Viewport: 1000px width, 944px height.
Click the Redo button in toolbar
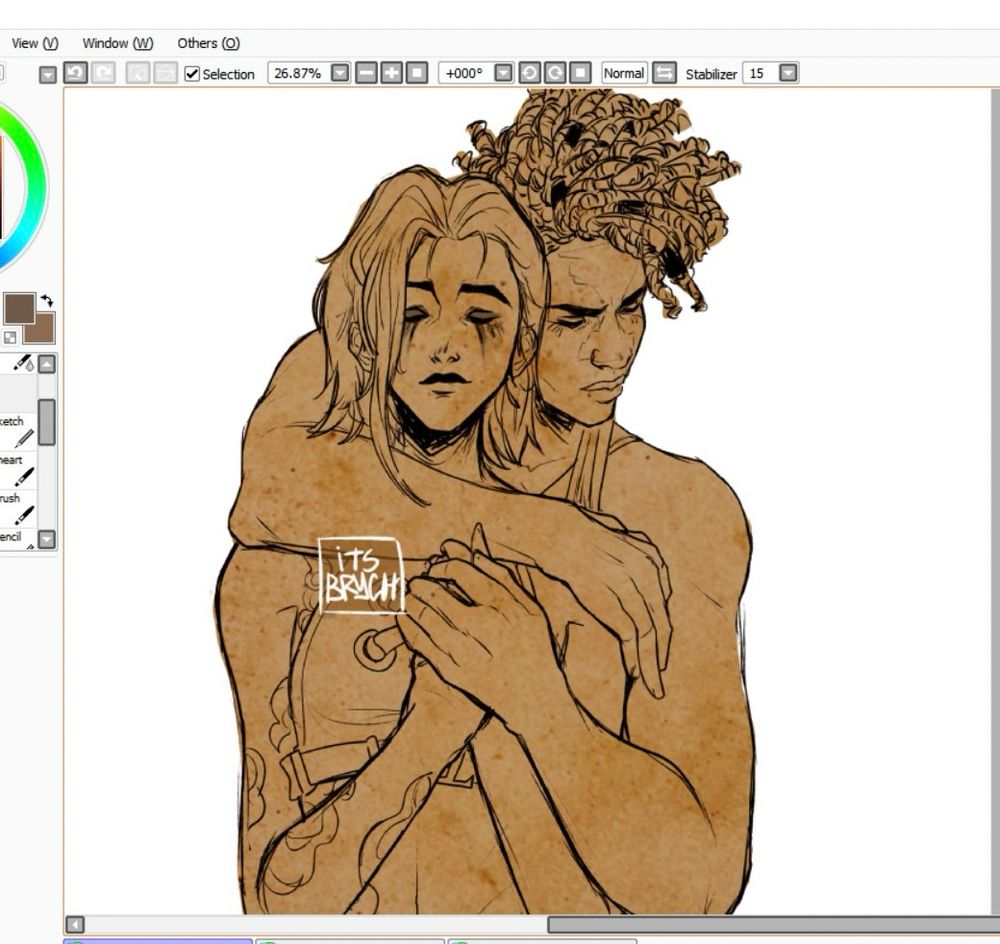point(103,73)
